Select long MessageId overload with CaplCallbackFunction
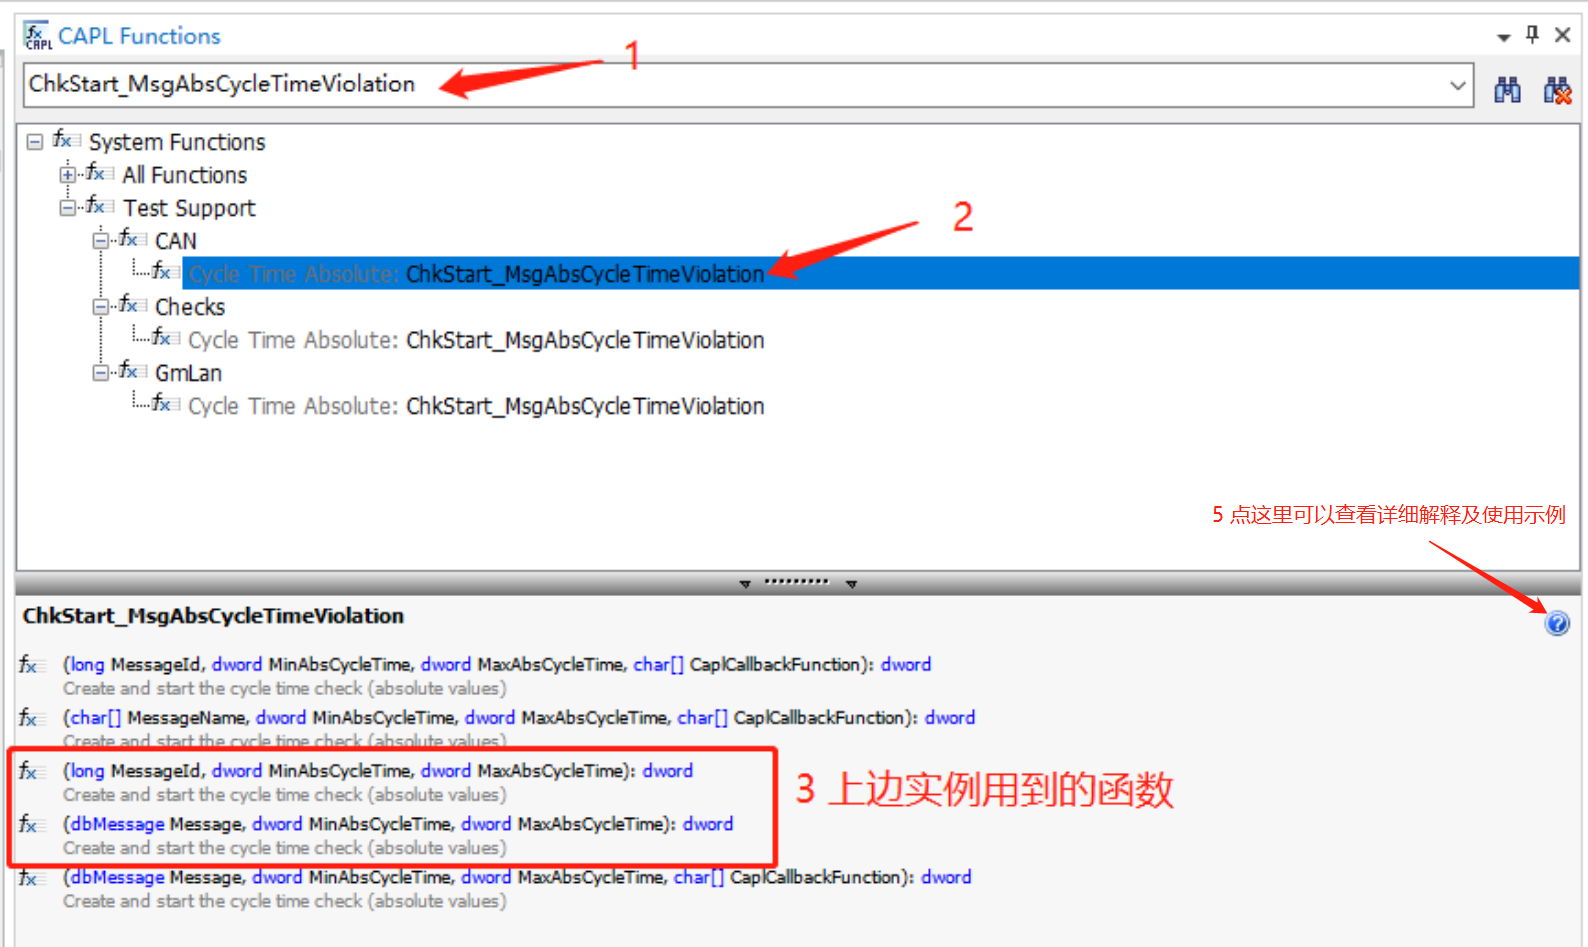Viewport: 1588px width, 947px height. pos(497,664)
